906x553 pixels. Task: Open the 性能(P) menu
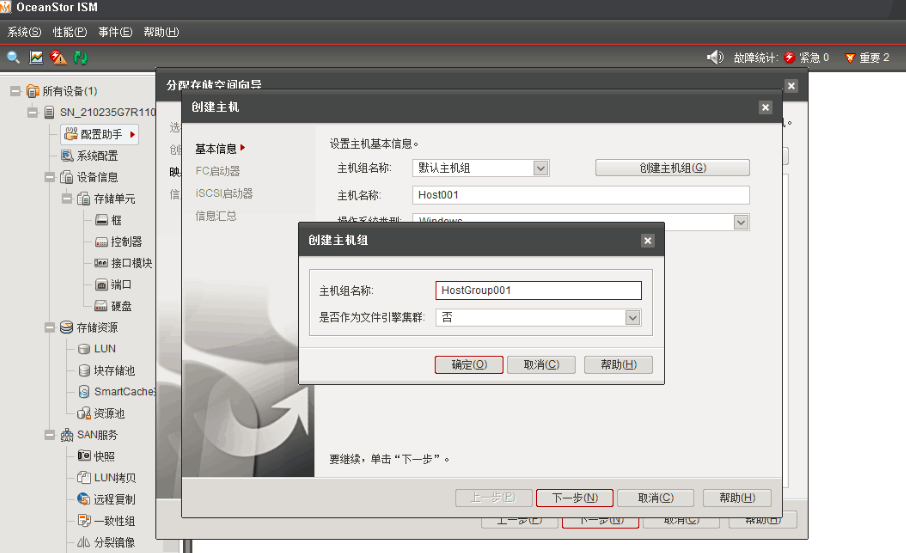(70, 32)
